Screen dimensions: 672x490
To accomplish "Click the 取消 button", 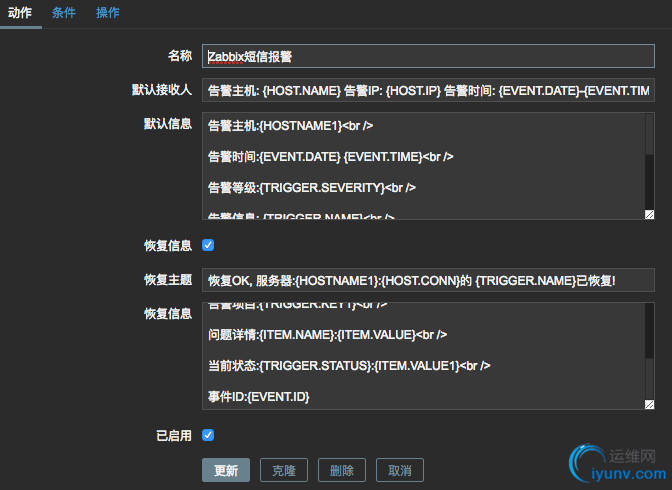I will 399,470.
